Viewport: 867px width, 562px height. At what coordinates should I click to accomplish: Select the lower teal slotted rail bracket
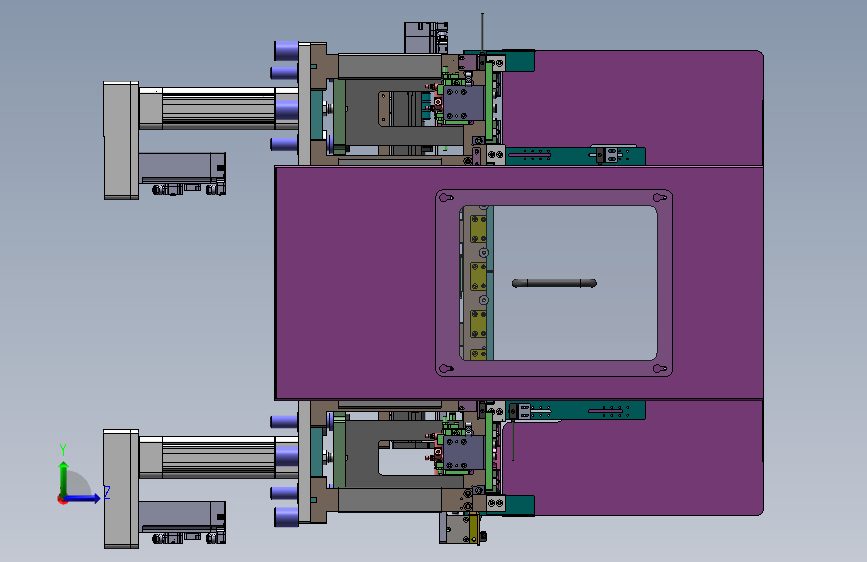click(575, 410)
